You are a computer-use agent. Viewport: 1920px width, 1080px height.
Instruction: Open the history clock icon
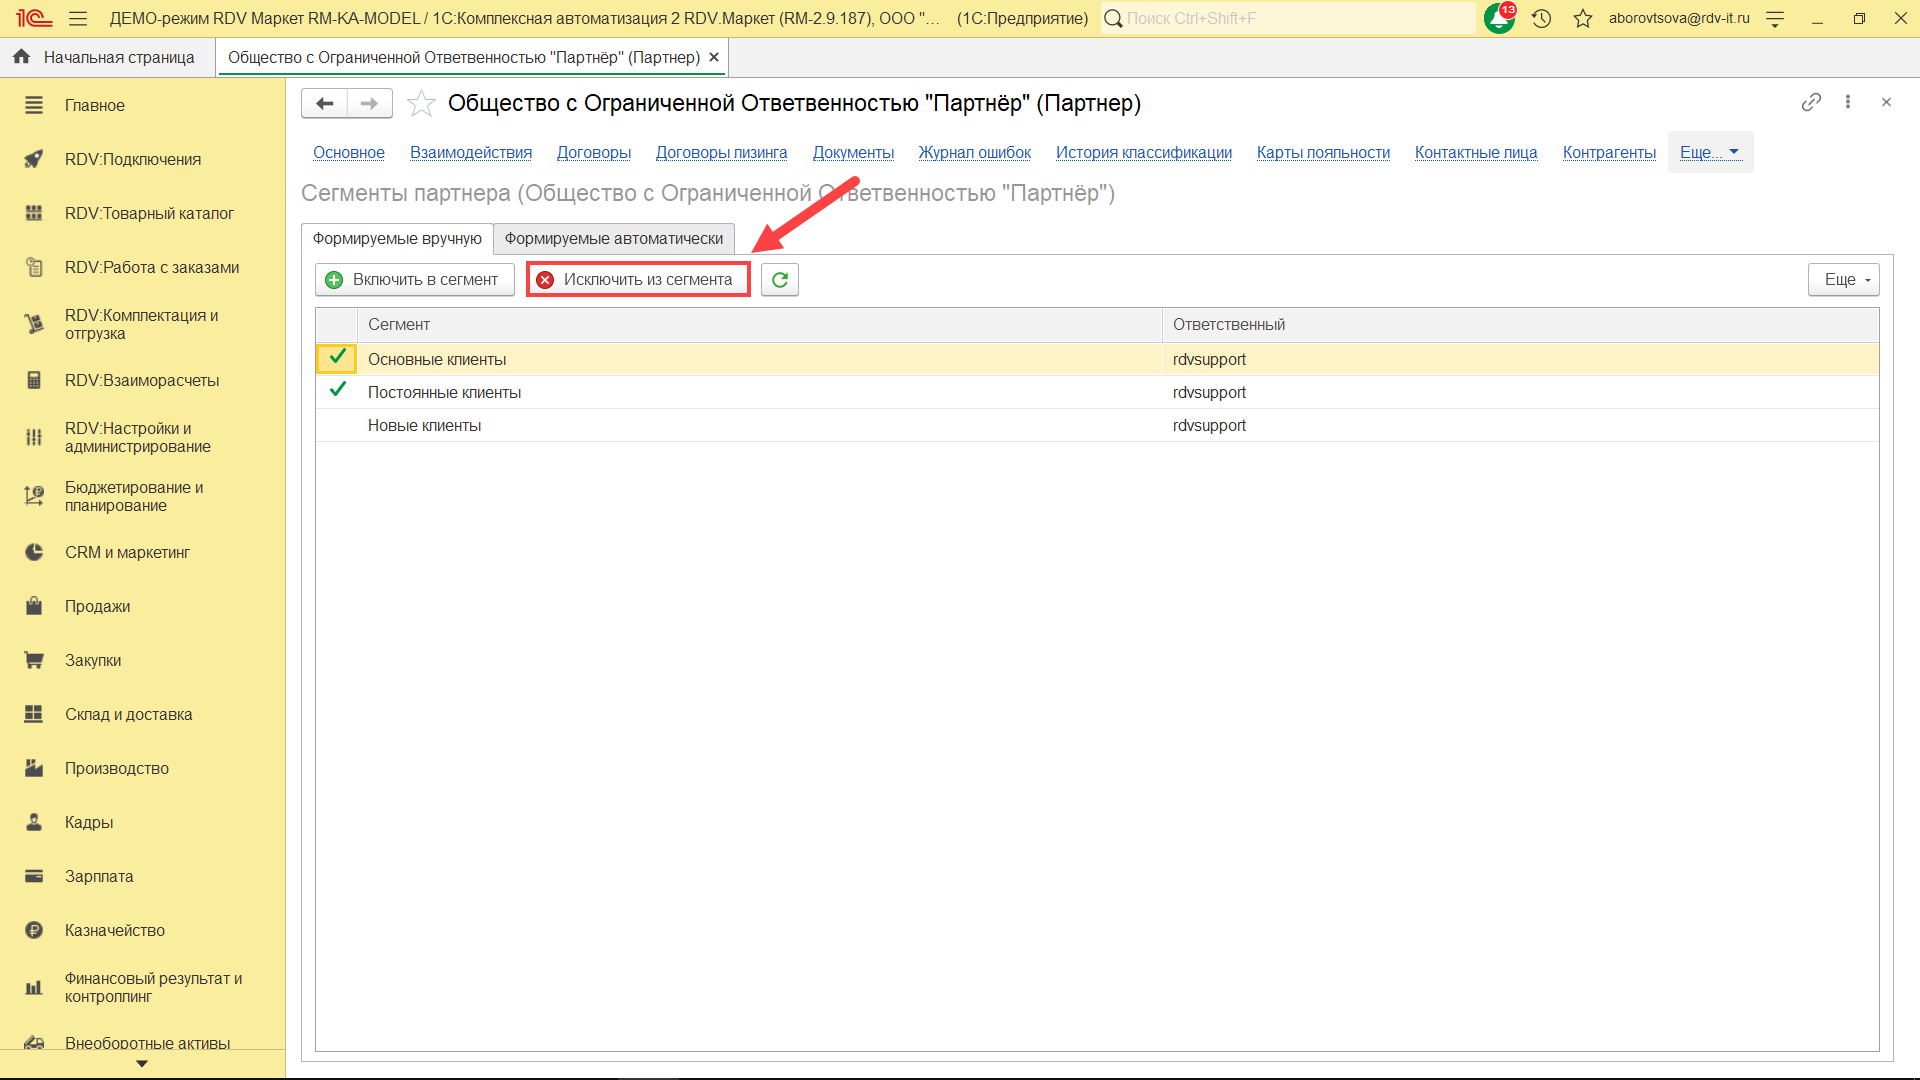click(1541, 18)
